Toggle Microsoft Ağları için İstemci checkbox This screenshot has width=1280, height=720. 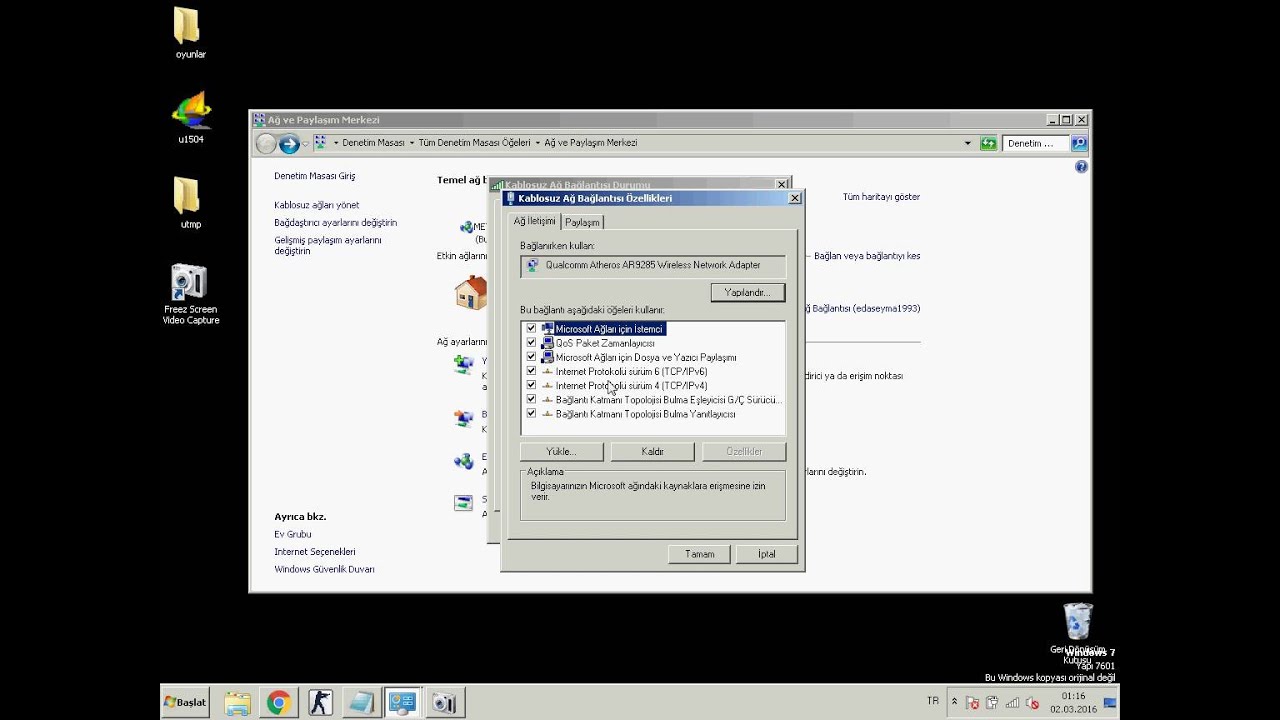pos(531,329)
